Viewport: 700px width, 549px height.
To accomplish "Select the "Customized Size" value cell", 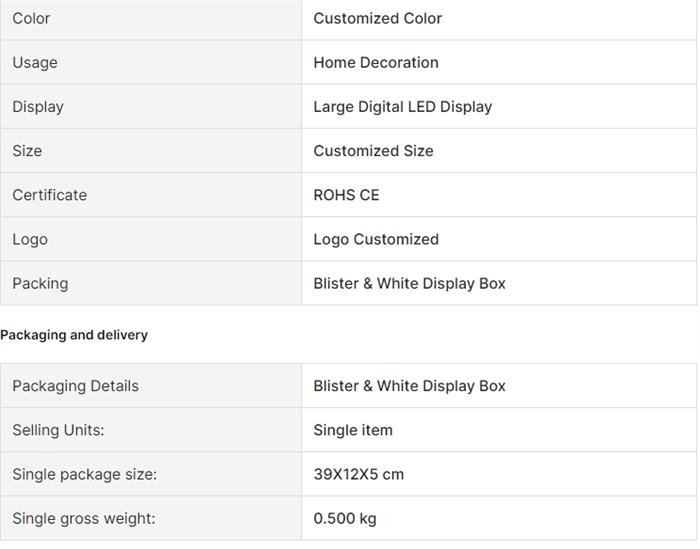I will pos(373,151).
